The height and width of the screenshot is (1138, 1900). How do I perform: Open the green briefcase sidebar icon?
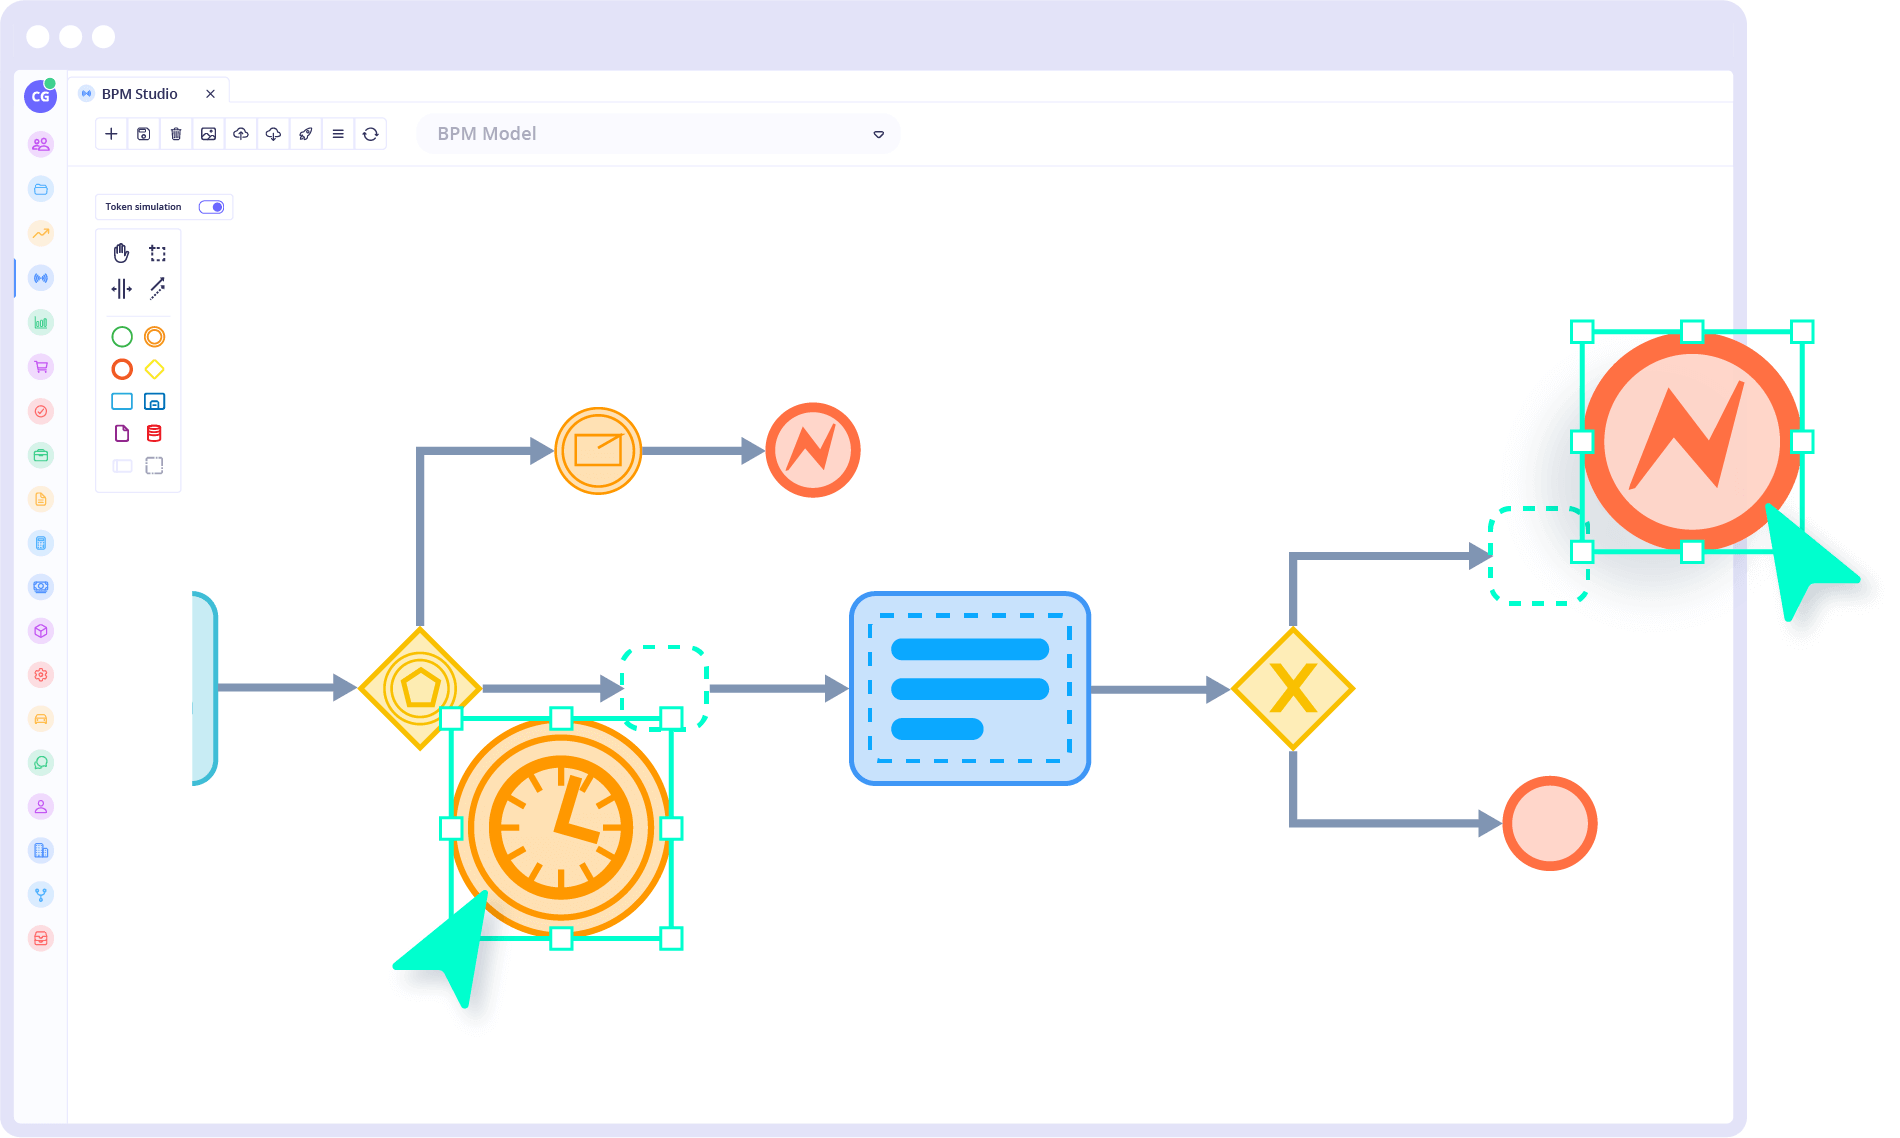click(x=41, y=455)
